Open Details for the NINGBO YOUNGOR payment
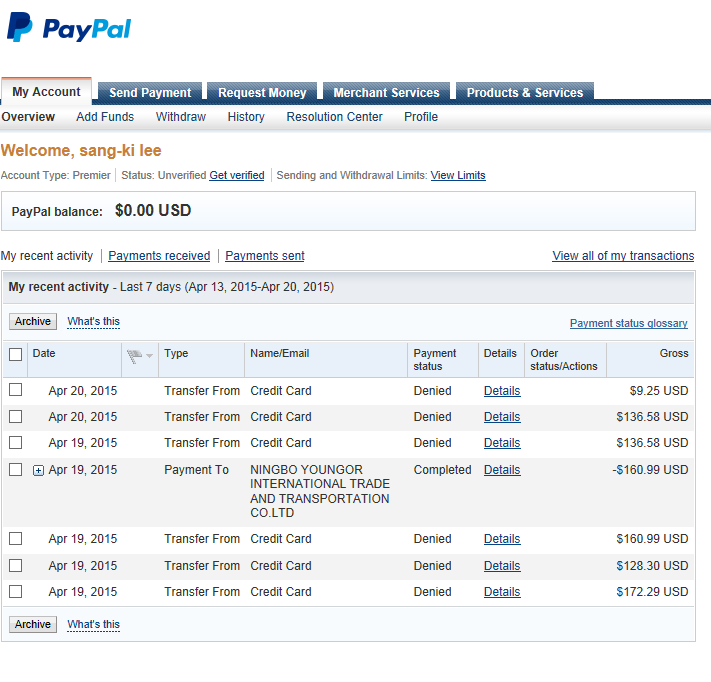 [x=502, y=470]
